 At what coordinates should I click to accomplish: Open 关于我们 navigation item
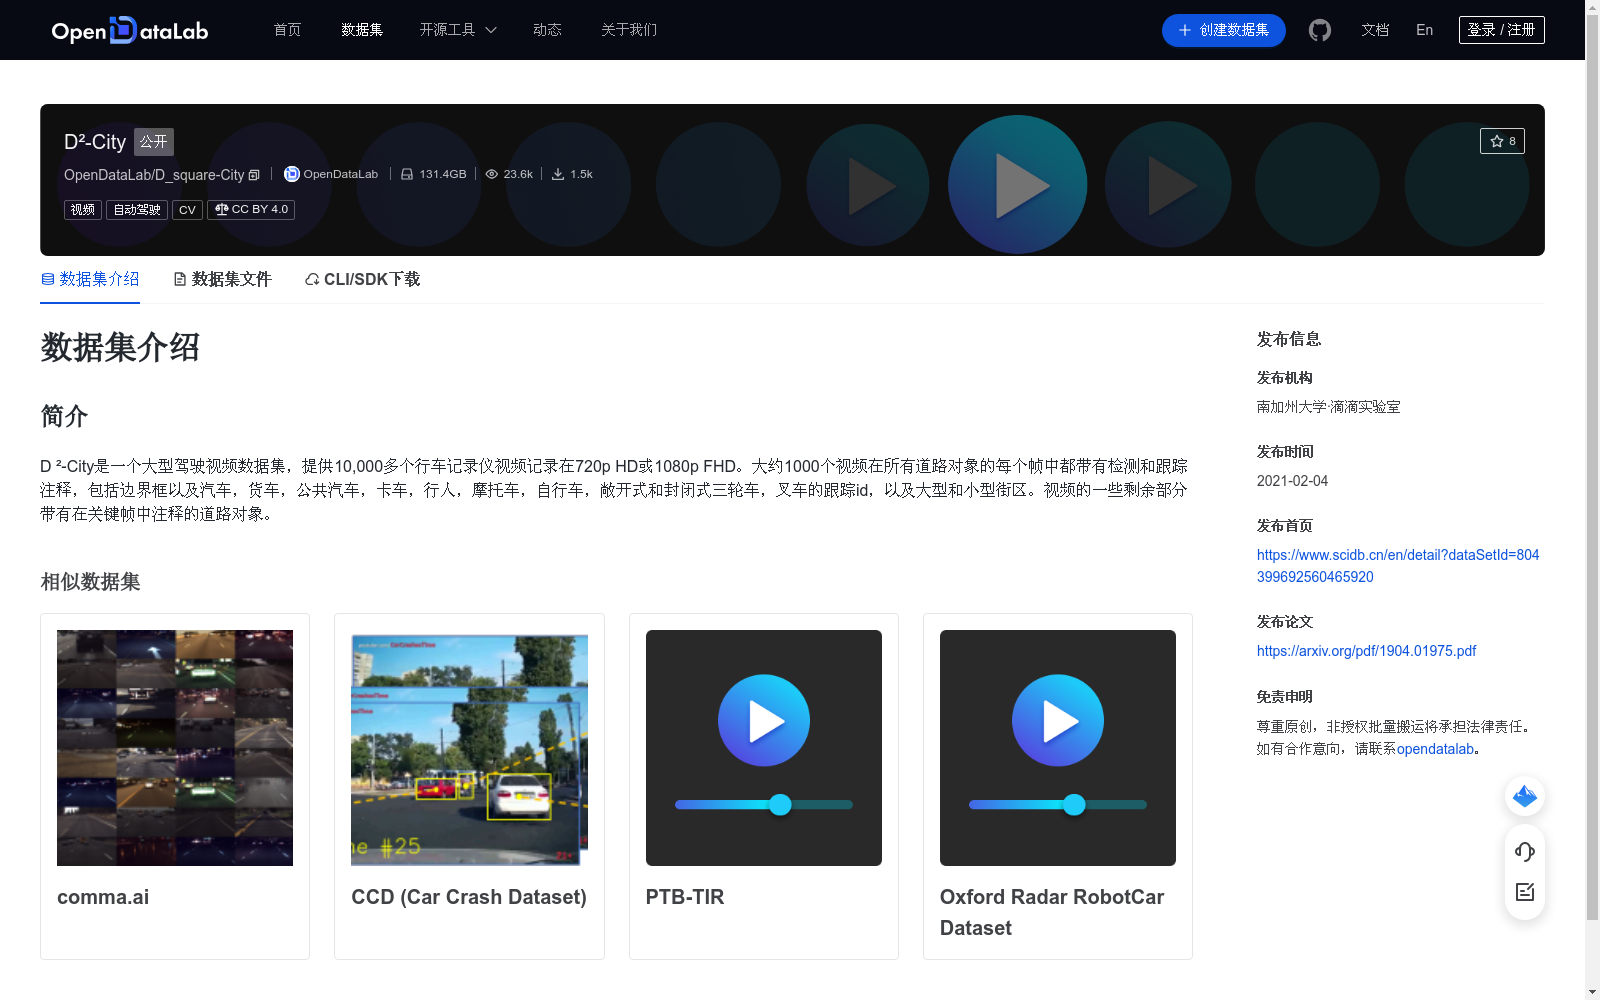pyautogui.click(x=629, y=30)
